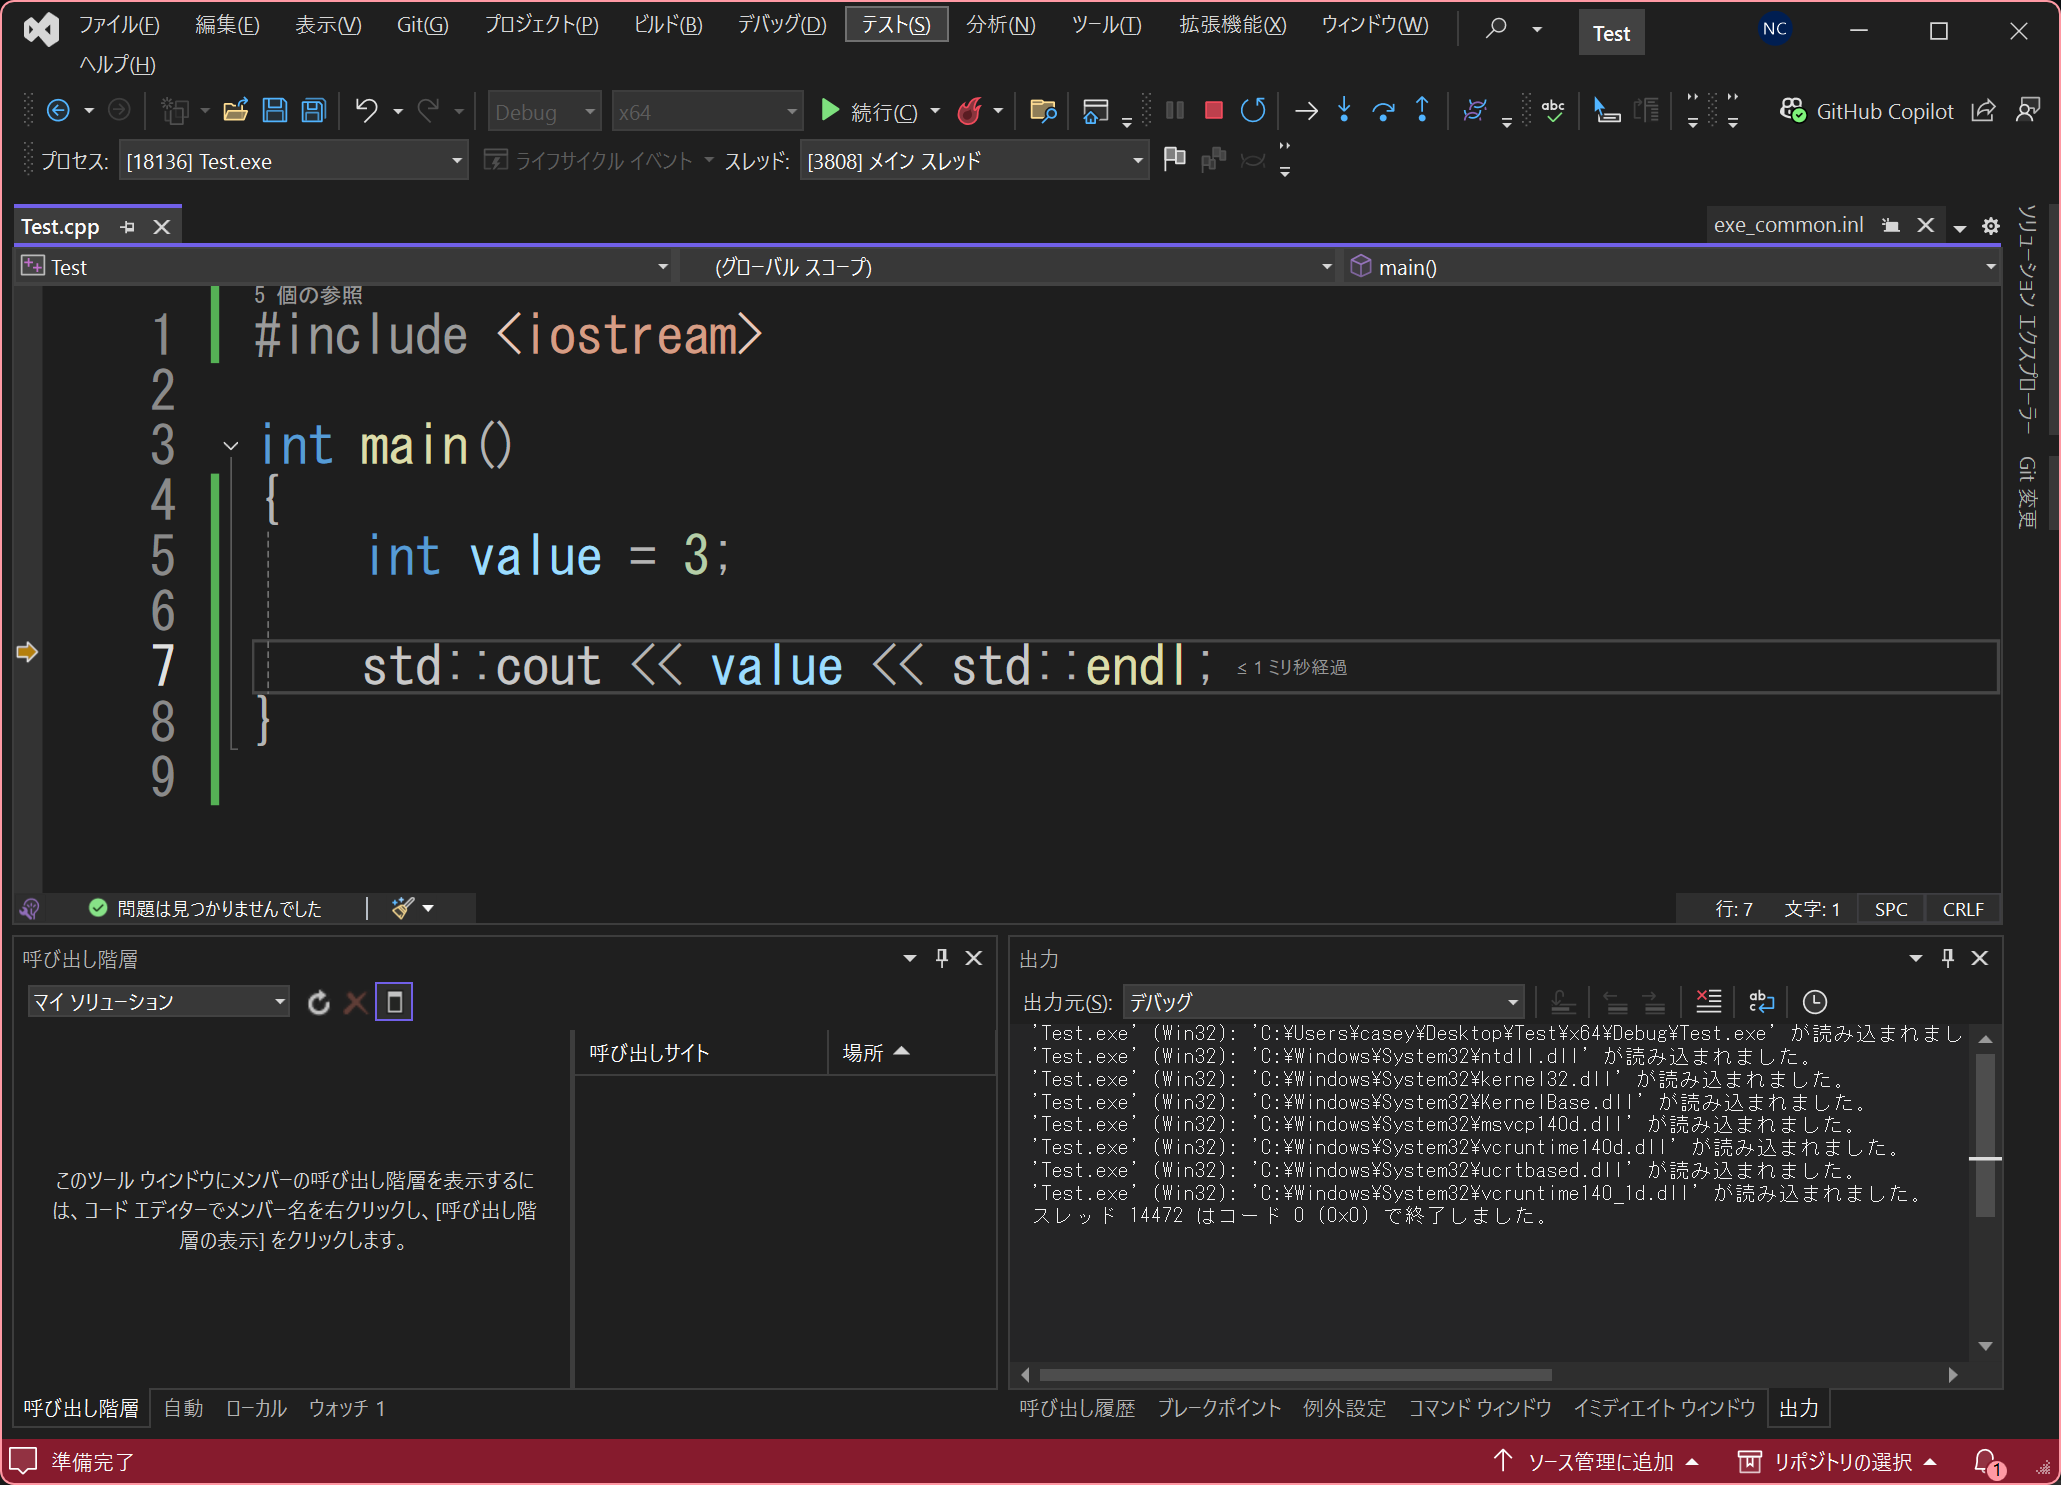Image resolution: width=2061 pixels, height=1485 pixels.
Task: Pin the Test.cpp tab
Action: point(127,227)
